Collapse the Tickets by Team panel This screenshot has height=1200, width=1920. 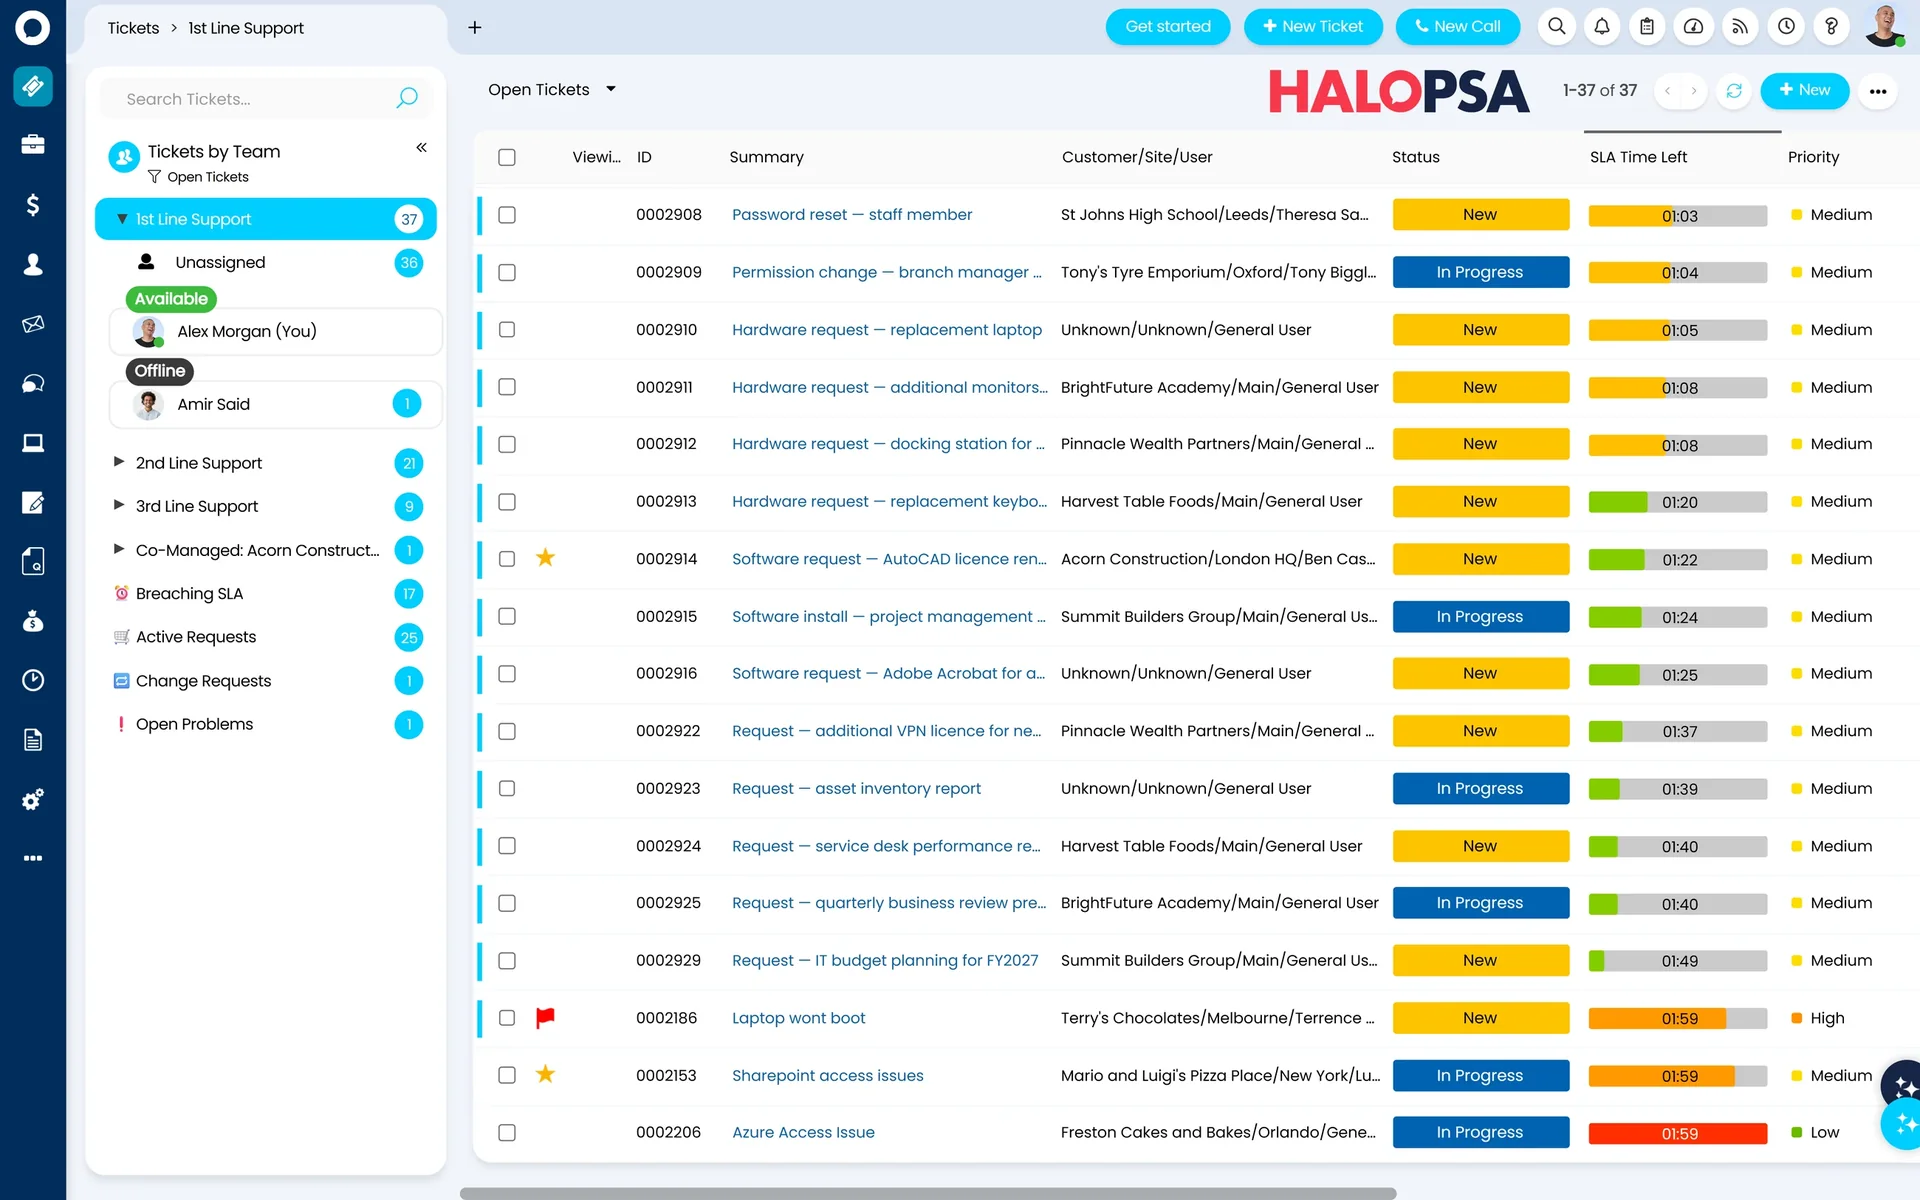pos(422,148)
